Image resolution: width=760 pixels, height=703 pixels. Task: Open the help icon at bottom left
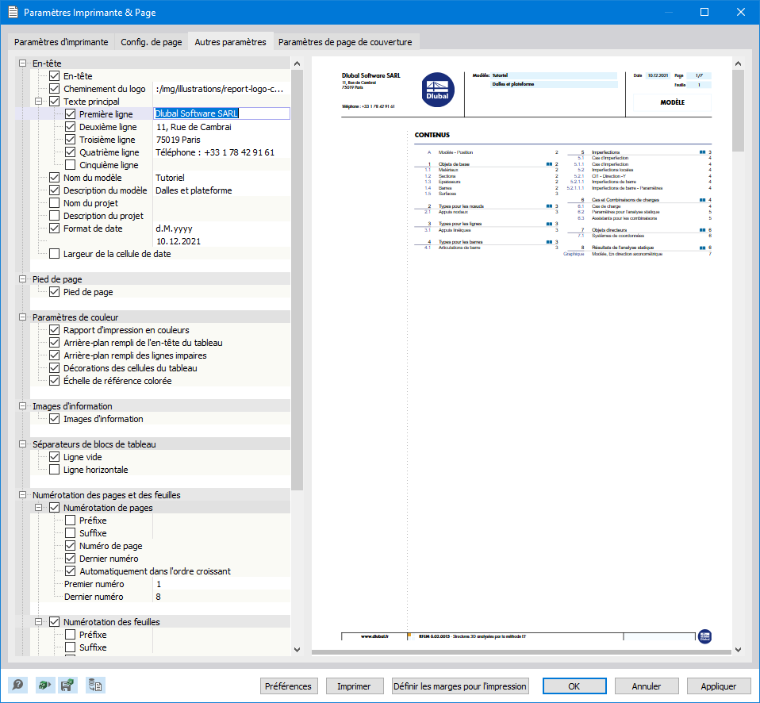18,685
